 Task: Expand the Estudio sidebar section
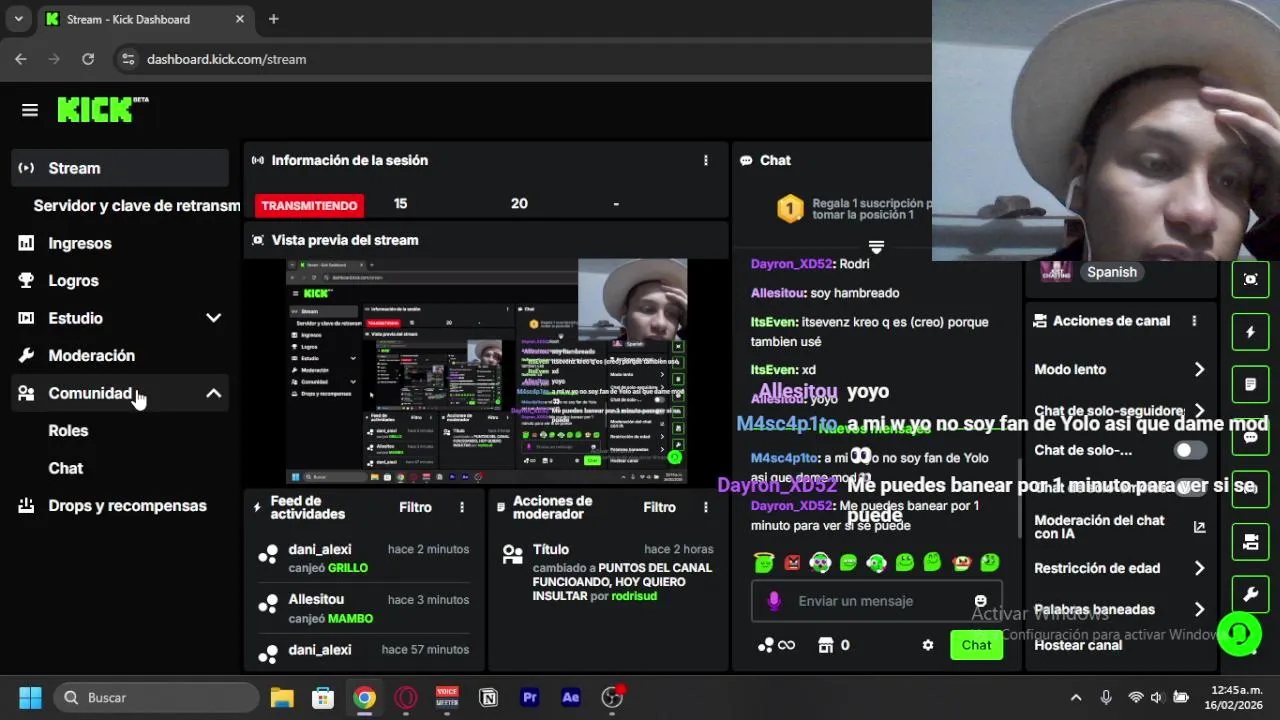[213, 318]
